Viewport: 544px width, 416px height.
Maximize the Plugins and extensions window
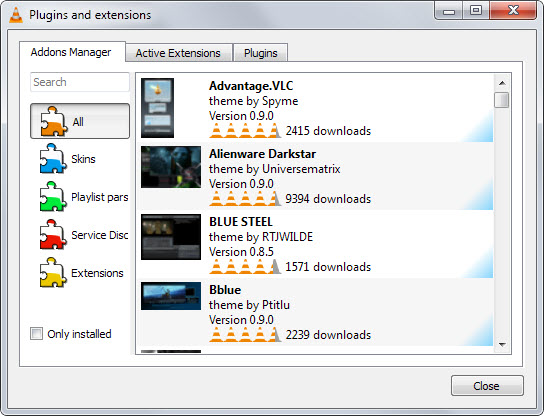tap(476, 11)
